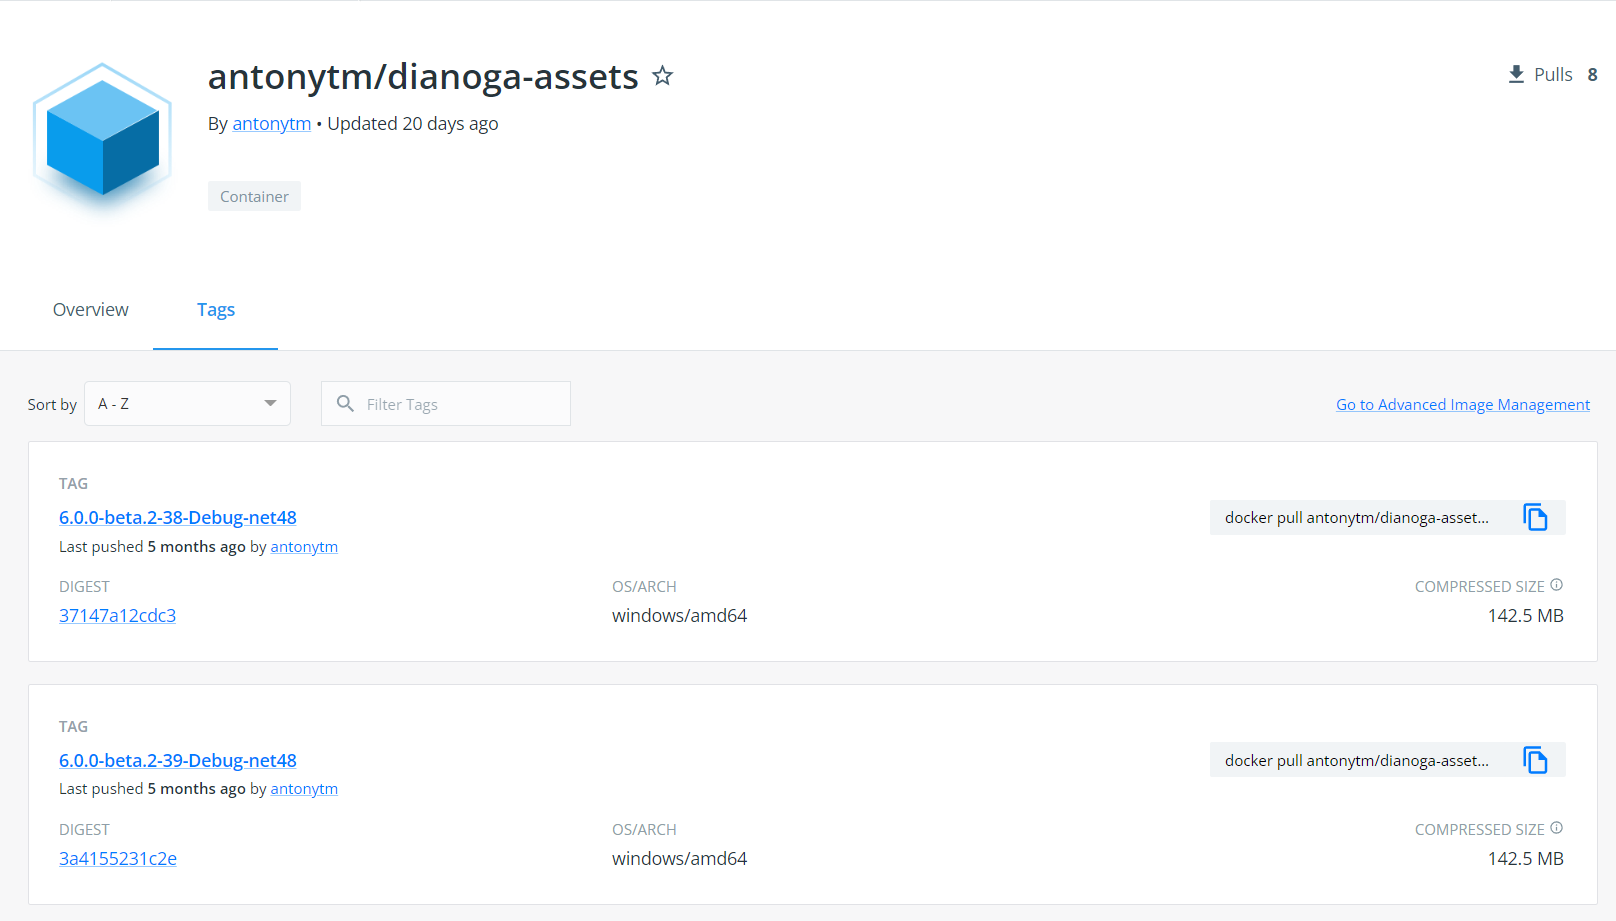Click the compressed size info icon for 6.0.0-beta.2-38
The height and width of the screenshot is (921, 1616).
pyautogui.click(x=1558, y=585)
